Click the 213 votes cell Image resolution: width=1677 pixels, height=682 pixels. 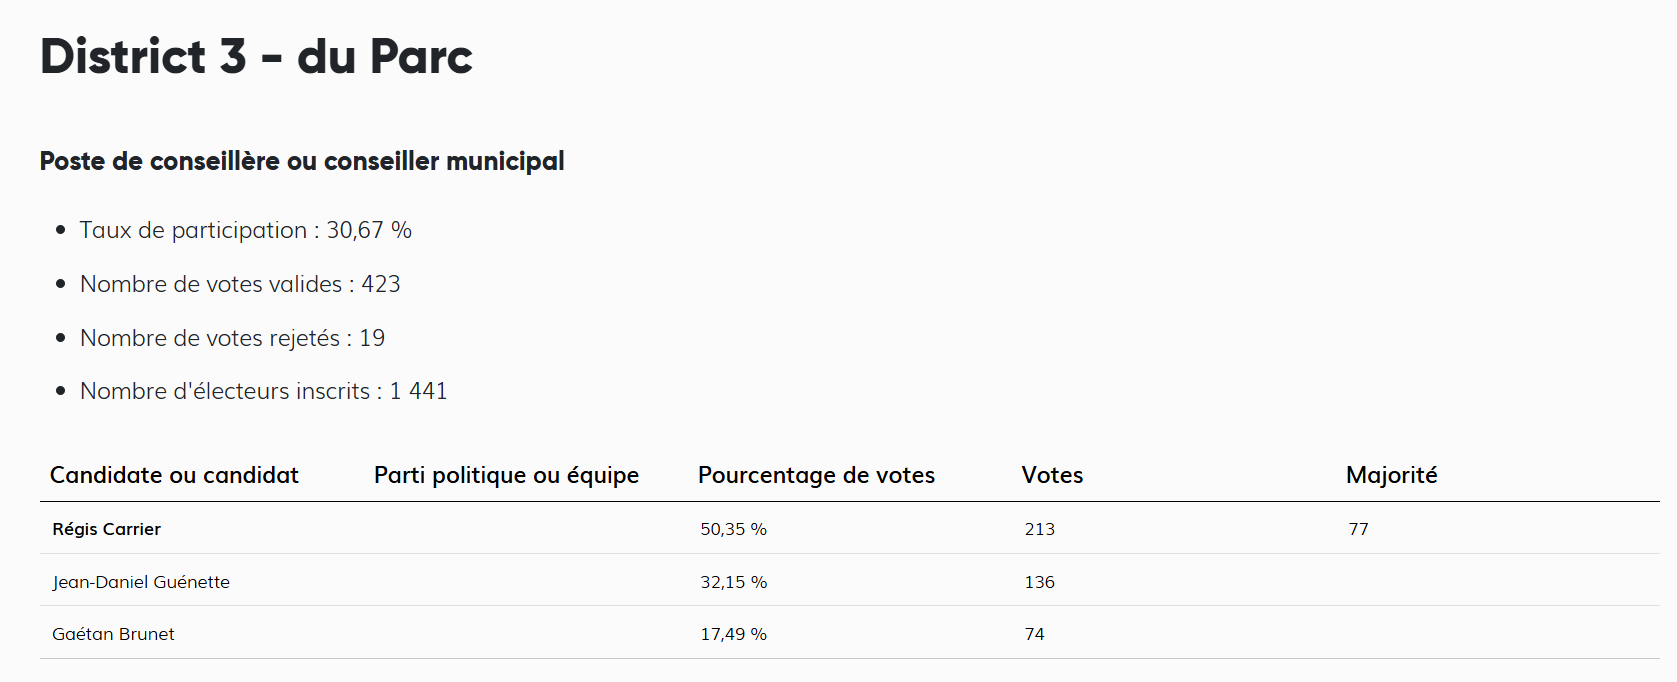(1039, 529)
